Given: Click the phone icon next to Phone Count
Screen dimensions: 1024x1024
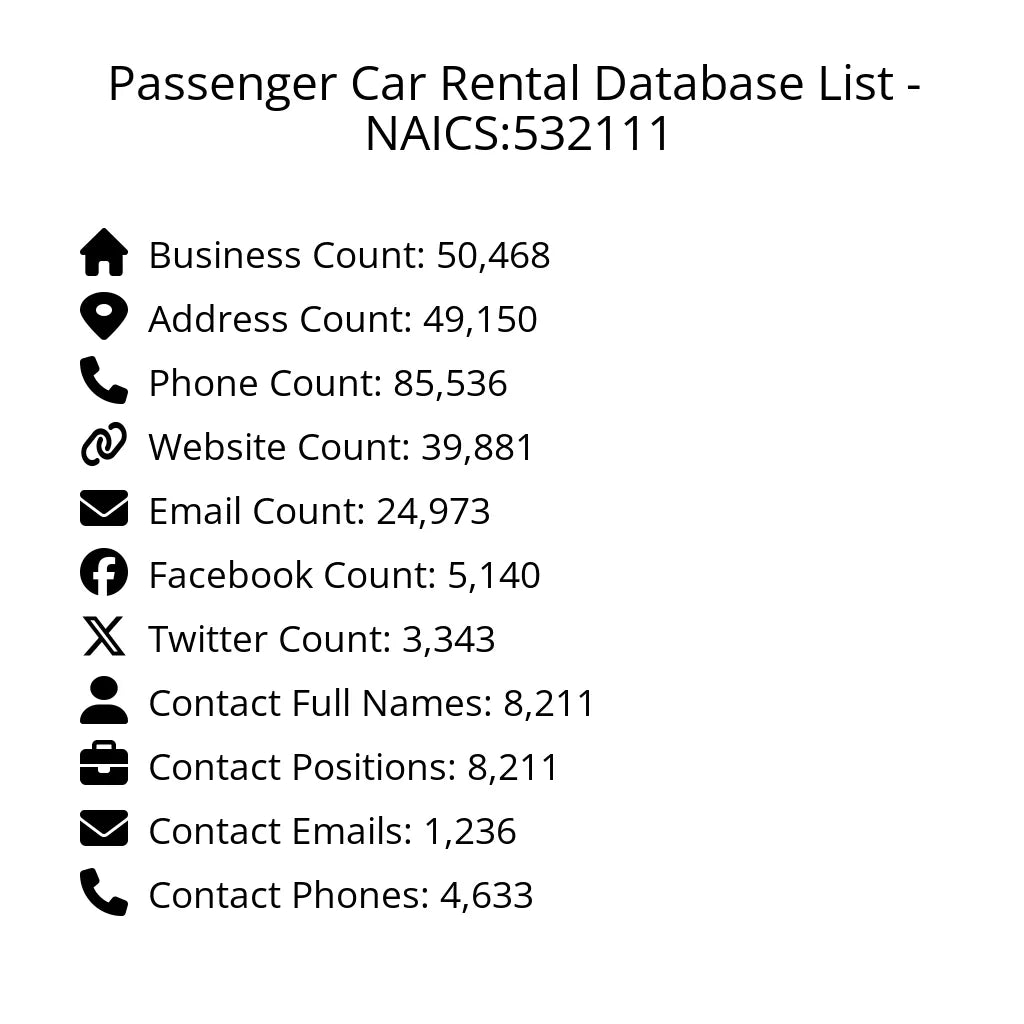Looking at the screenshot, I should tap(104, 381).
